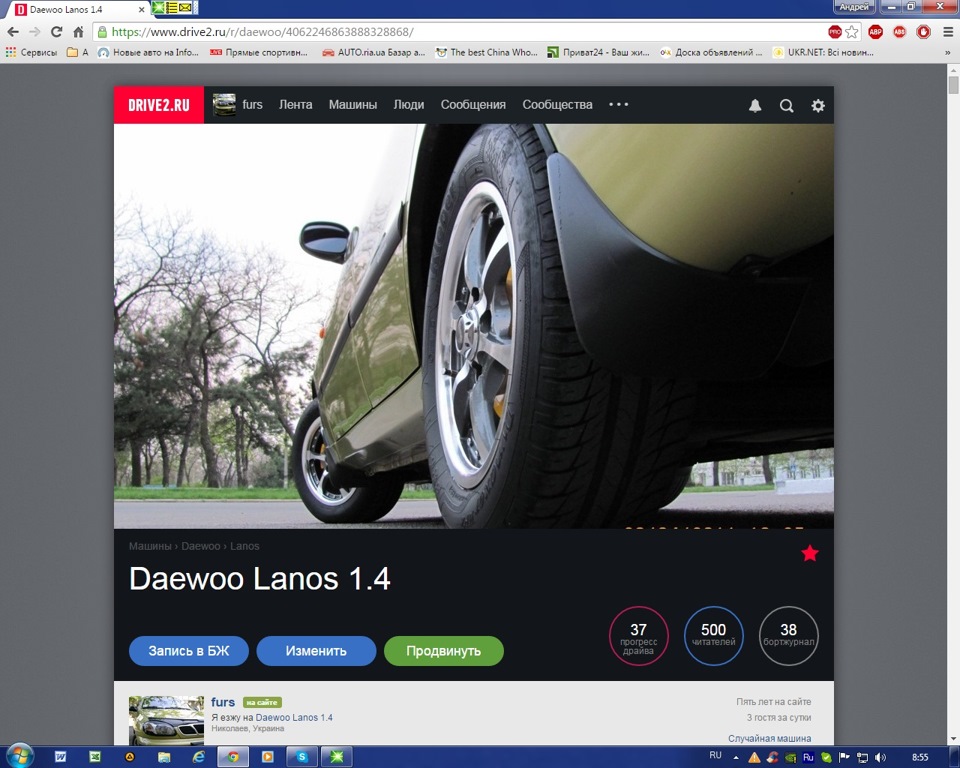Click the Андрей Chrome profile button

point(854,7)
